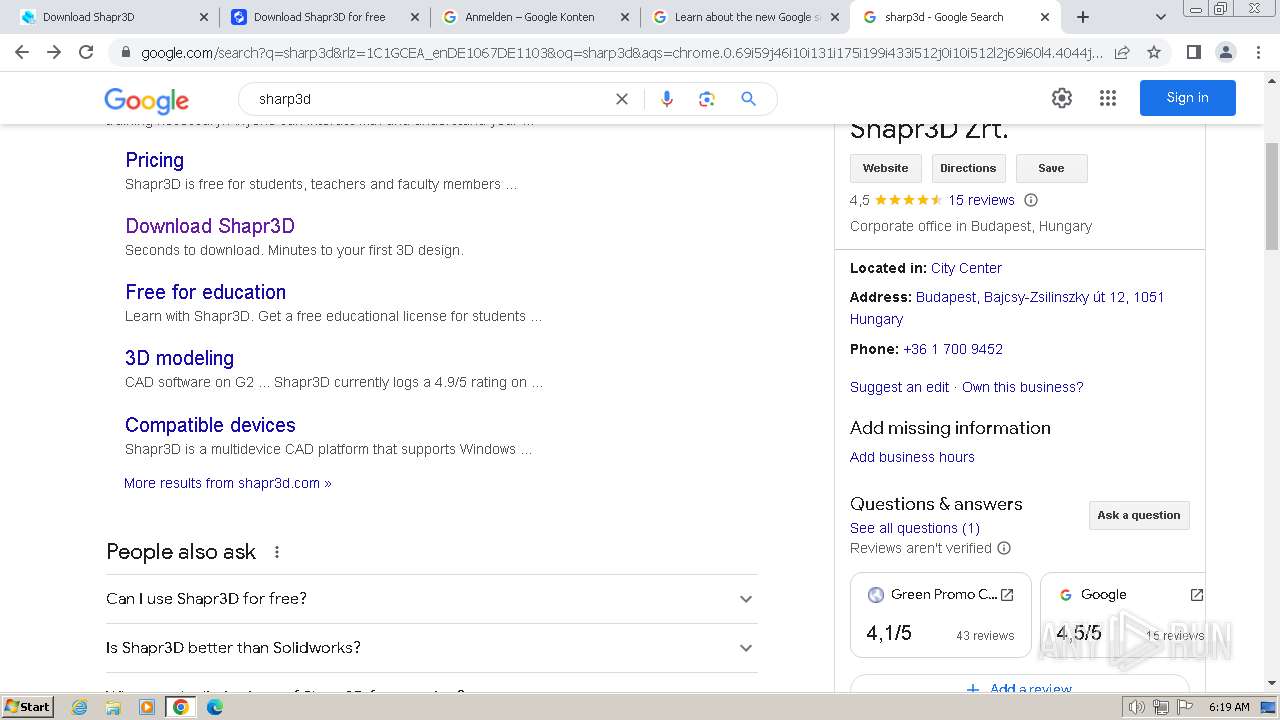Open Shapr3D Website button
Screen dimensions: 1280x720
(x=885, y=168)
